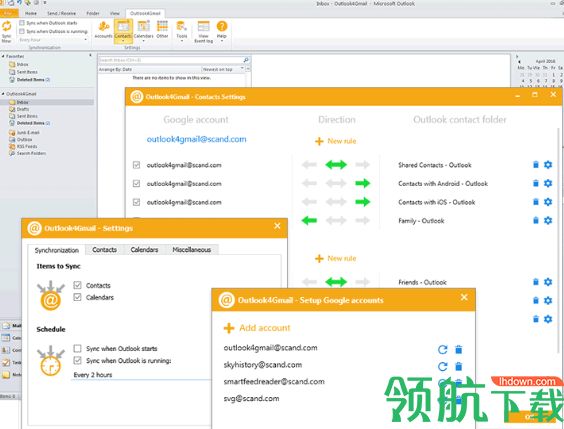Delete the Friends - Outlook rule

coord(536,282)
